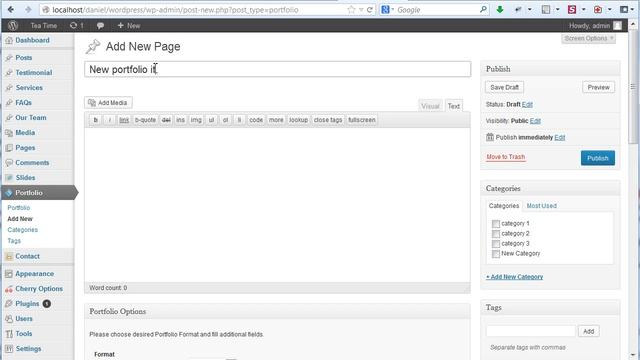The width and height of the screenshot is (640, 360).
Task: Edit the Public visibility link
Action: (x=535, y=121)
